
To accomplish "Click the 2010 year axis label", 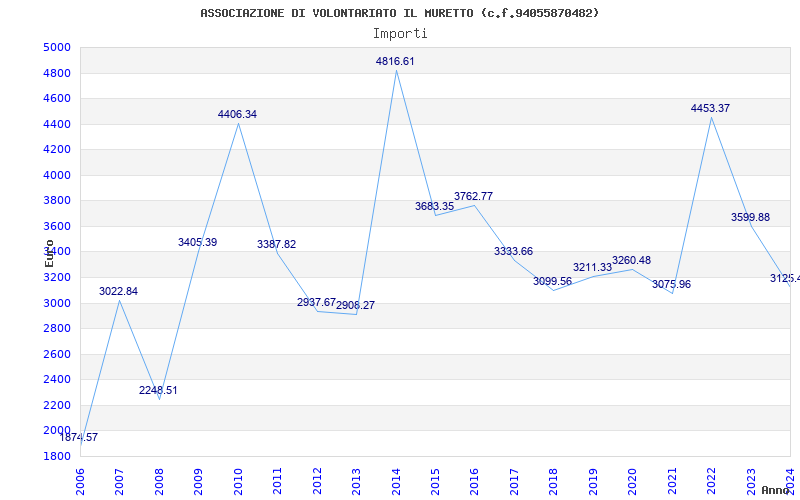I will click(x=238, y=482).
